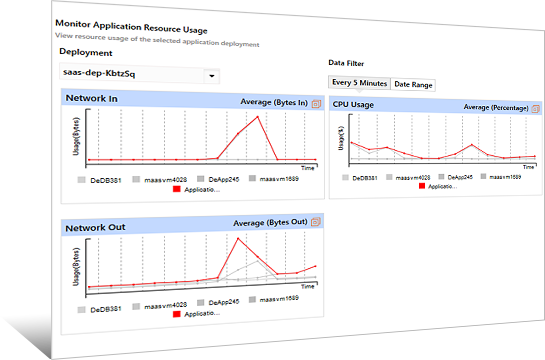Toggle DeApp245 series in Network Out legend
The height and width of the screenshot is (360, 545).
(x=218, y=302)
